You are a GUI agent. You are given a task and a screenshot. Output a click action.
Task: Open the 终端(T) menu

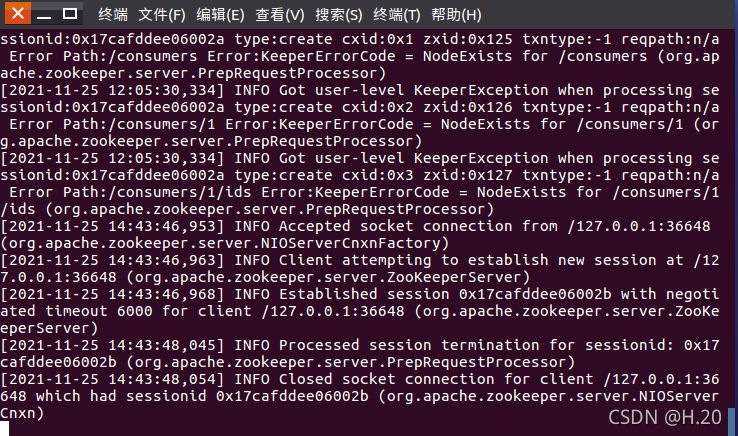coord(396,15)
